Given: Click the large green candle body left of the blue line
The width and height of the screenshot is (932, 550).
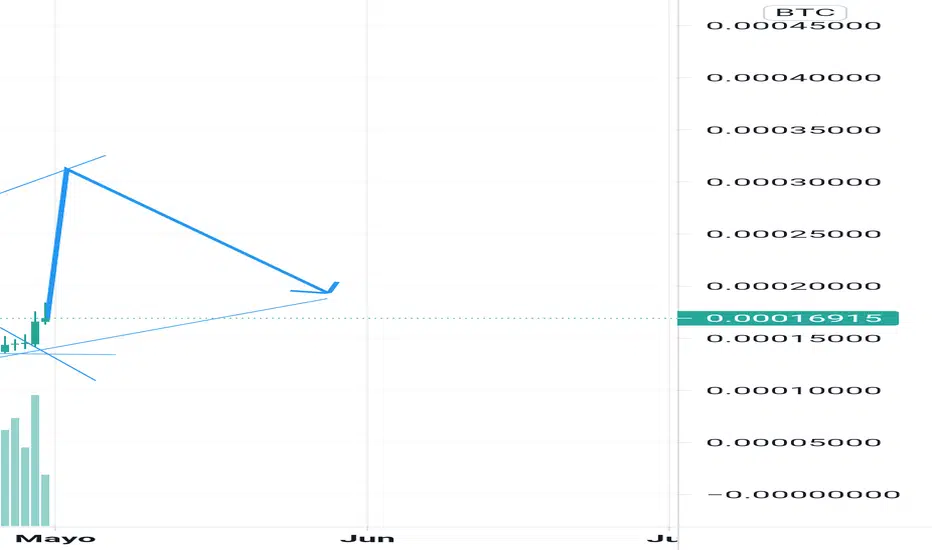Looking at the screenshot, I should pos(35,333).
